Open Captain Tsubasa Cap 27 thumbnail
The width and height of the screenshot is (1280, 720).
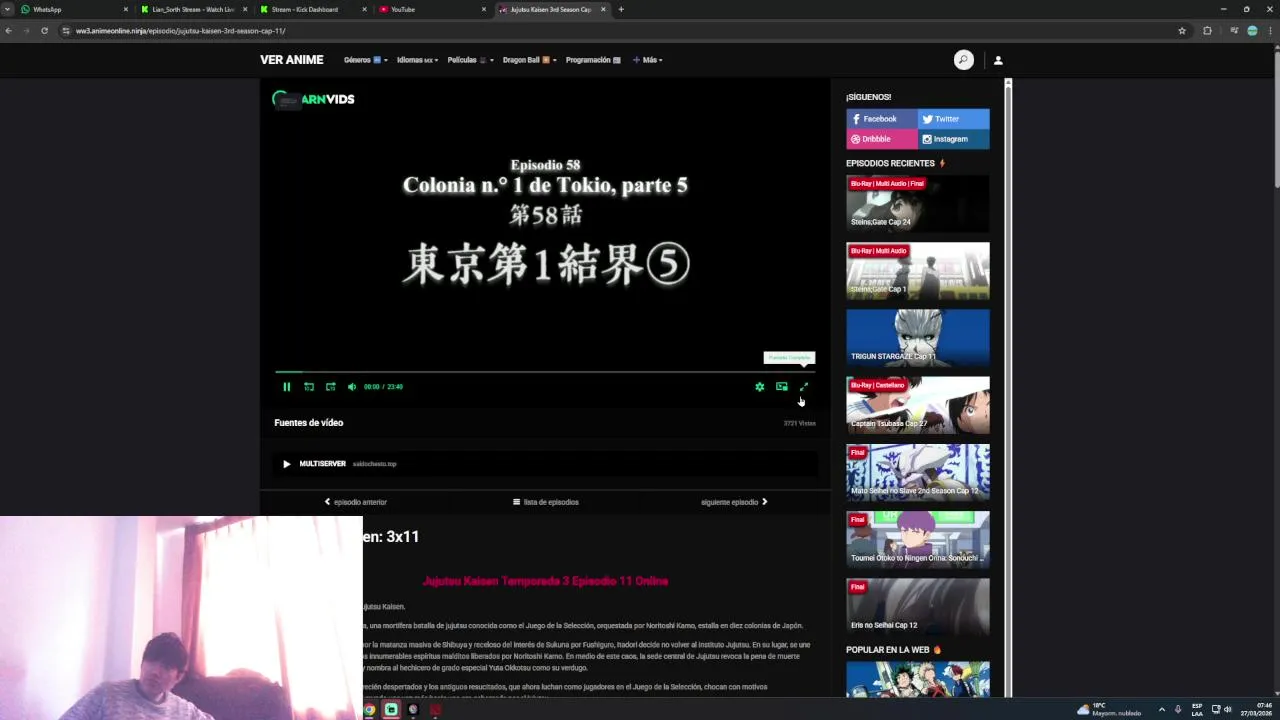(x=918, y=405)
